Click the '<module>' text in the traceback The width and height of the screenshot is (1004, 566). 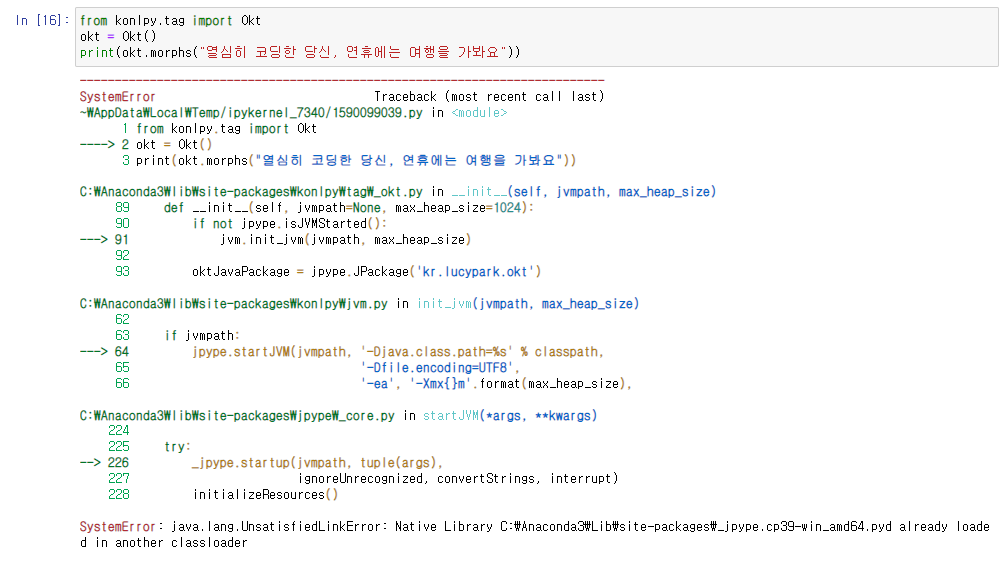point(479,113)
